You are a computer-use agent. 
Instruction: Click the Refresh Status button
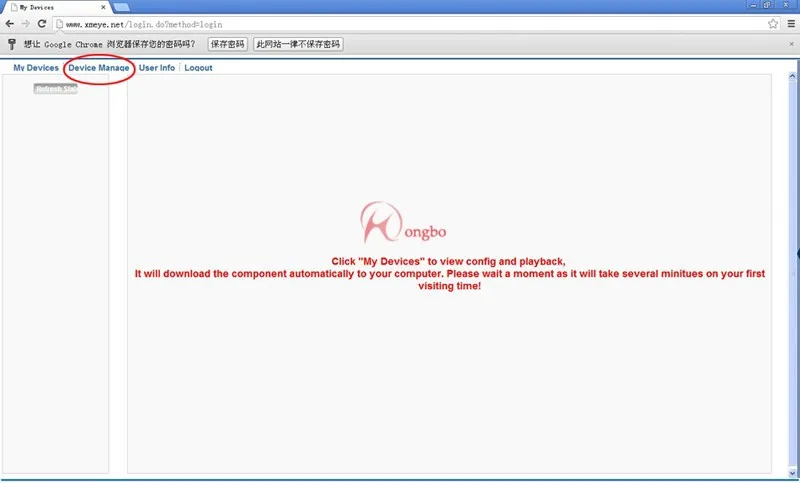point(56,89)
